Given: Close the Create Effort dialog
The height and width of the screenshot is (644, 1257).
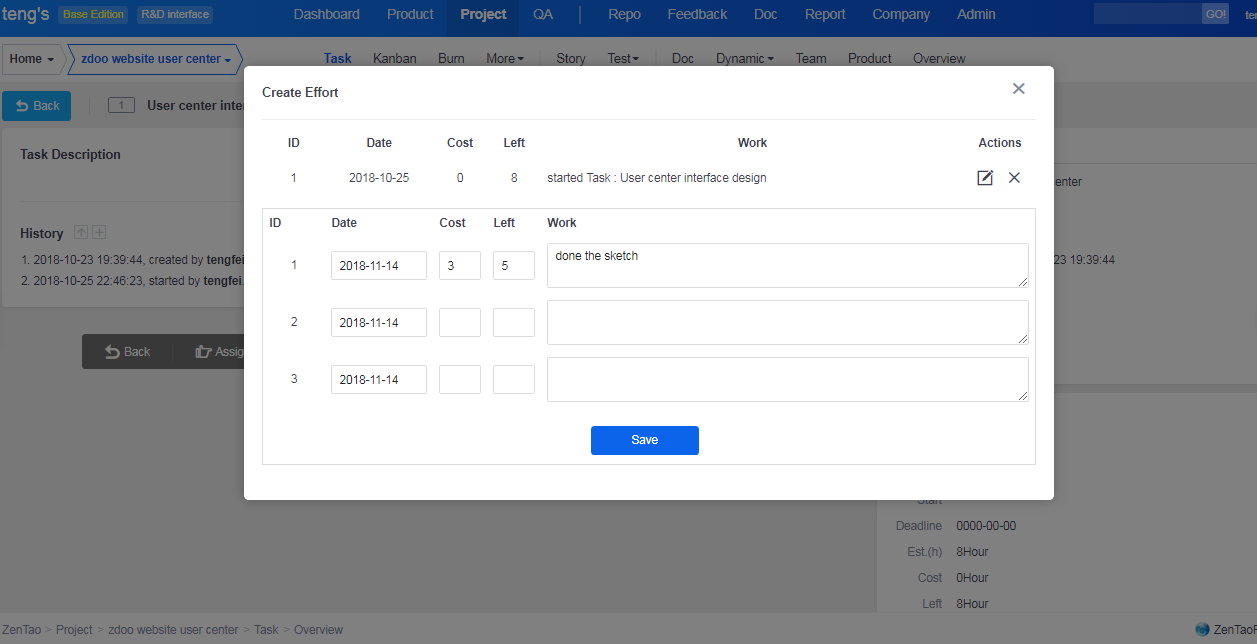Looking at the screenshot, I should pyautogui.click(x=1018, y=89).
